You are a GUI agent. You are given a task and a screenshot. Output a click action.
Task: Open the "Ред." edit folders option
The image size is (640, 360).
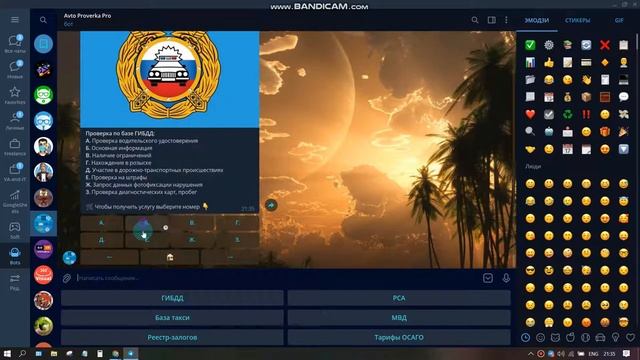(15, 282)
